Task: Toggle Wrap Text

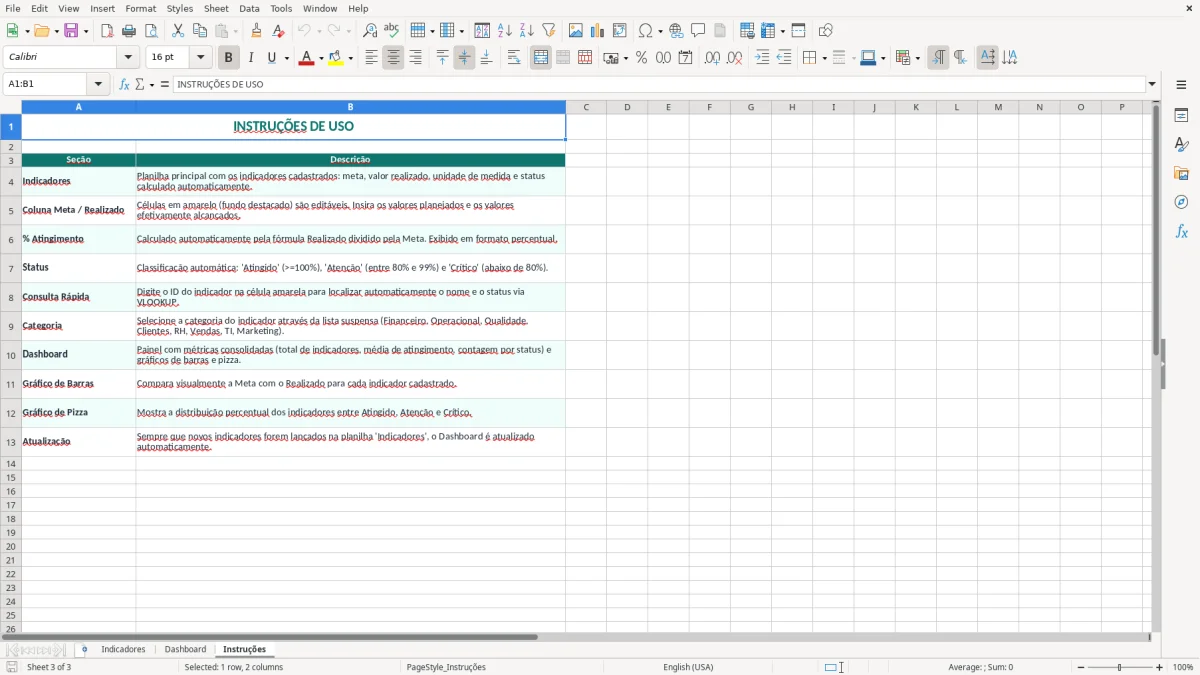Action: pos(514,58)
